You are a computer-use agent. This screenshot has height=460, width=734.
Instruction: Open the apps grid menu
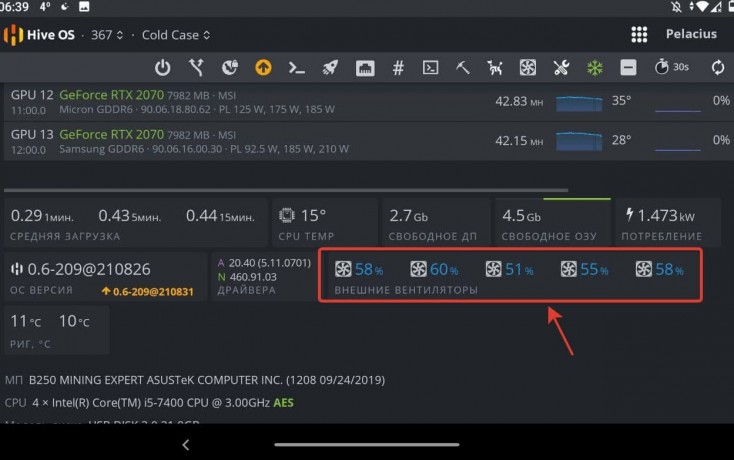pyautogui.click(x=640, y=35)
